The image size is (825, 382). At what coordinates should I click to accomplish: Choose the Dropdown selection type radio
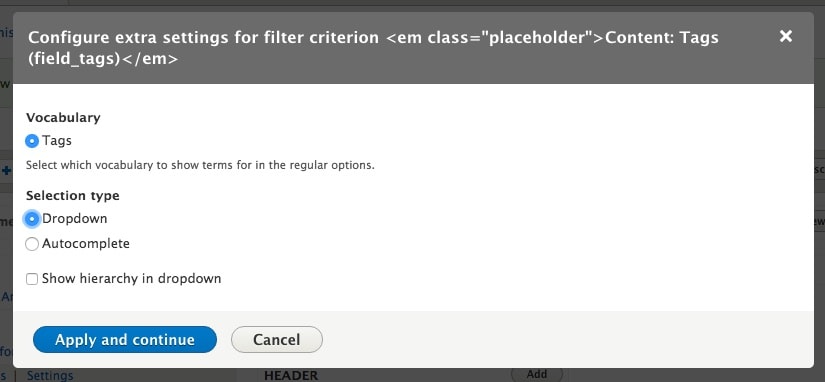(x=32, y=219)
